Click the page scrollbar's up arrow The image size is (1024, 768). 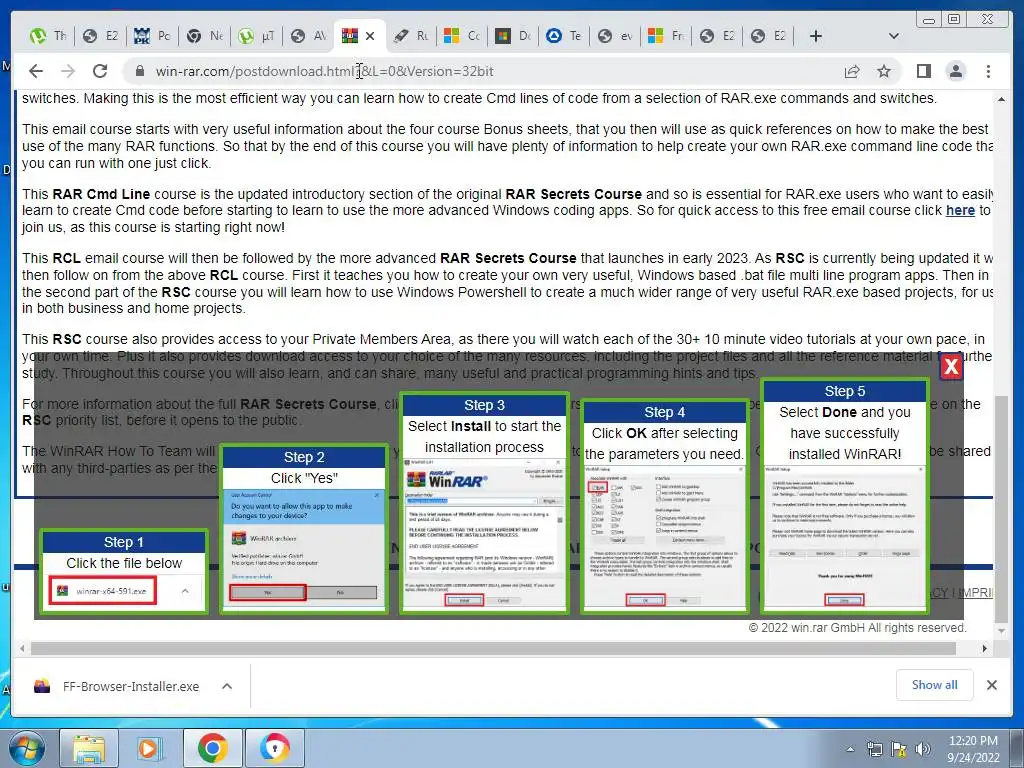[1001, 100]
